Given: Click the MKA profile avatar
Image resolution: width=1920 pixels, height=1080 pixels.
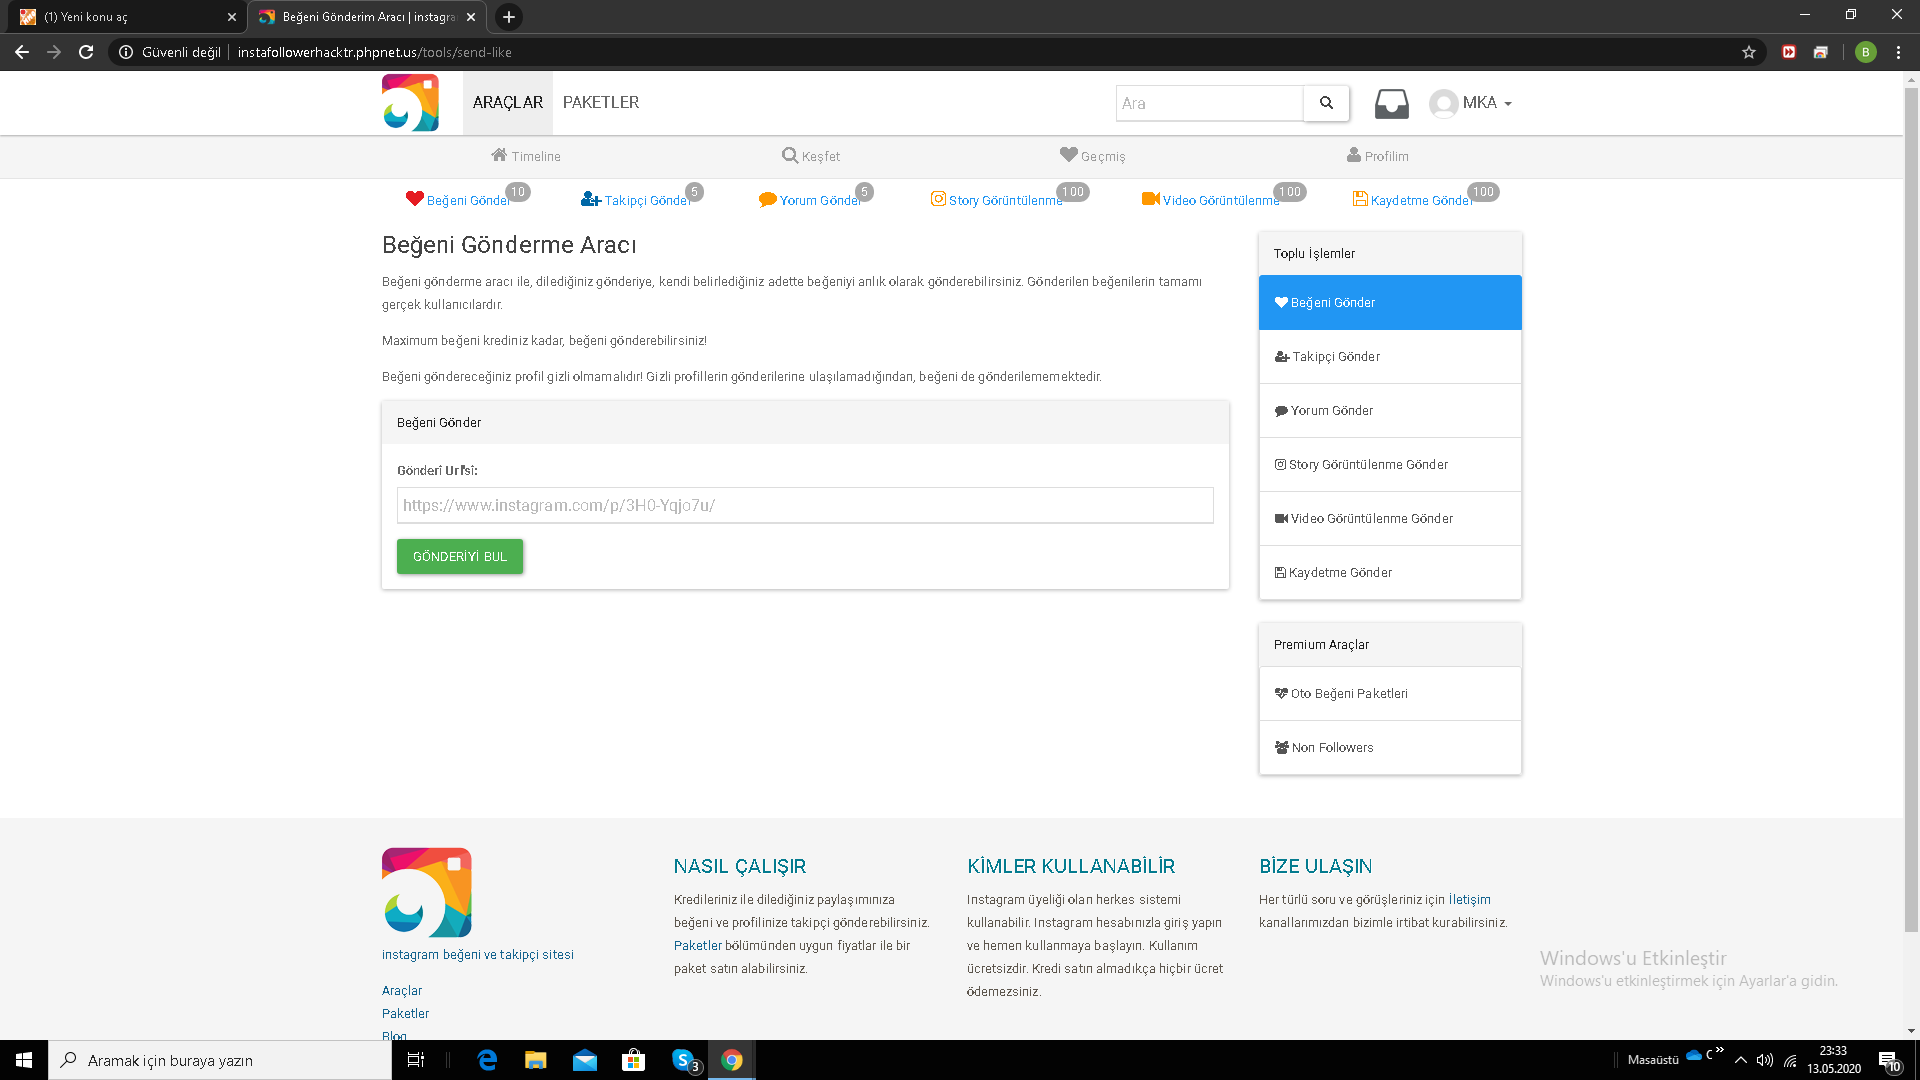Looking at the screenshot, I should click(1443, 103).
